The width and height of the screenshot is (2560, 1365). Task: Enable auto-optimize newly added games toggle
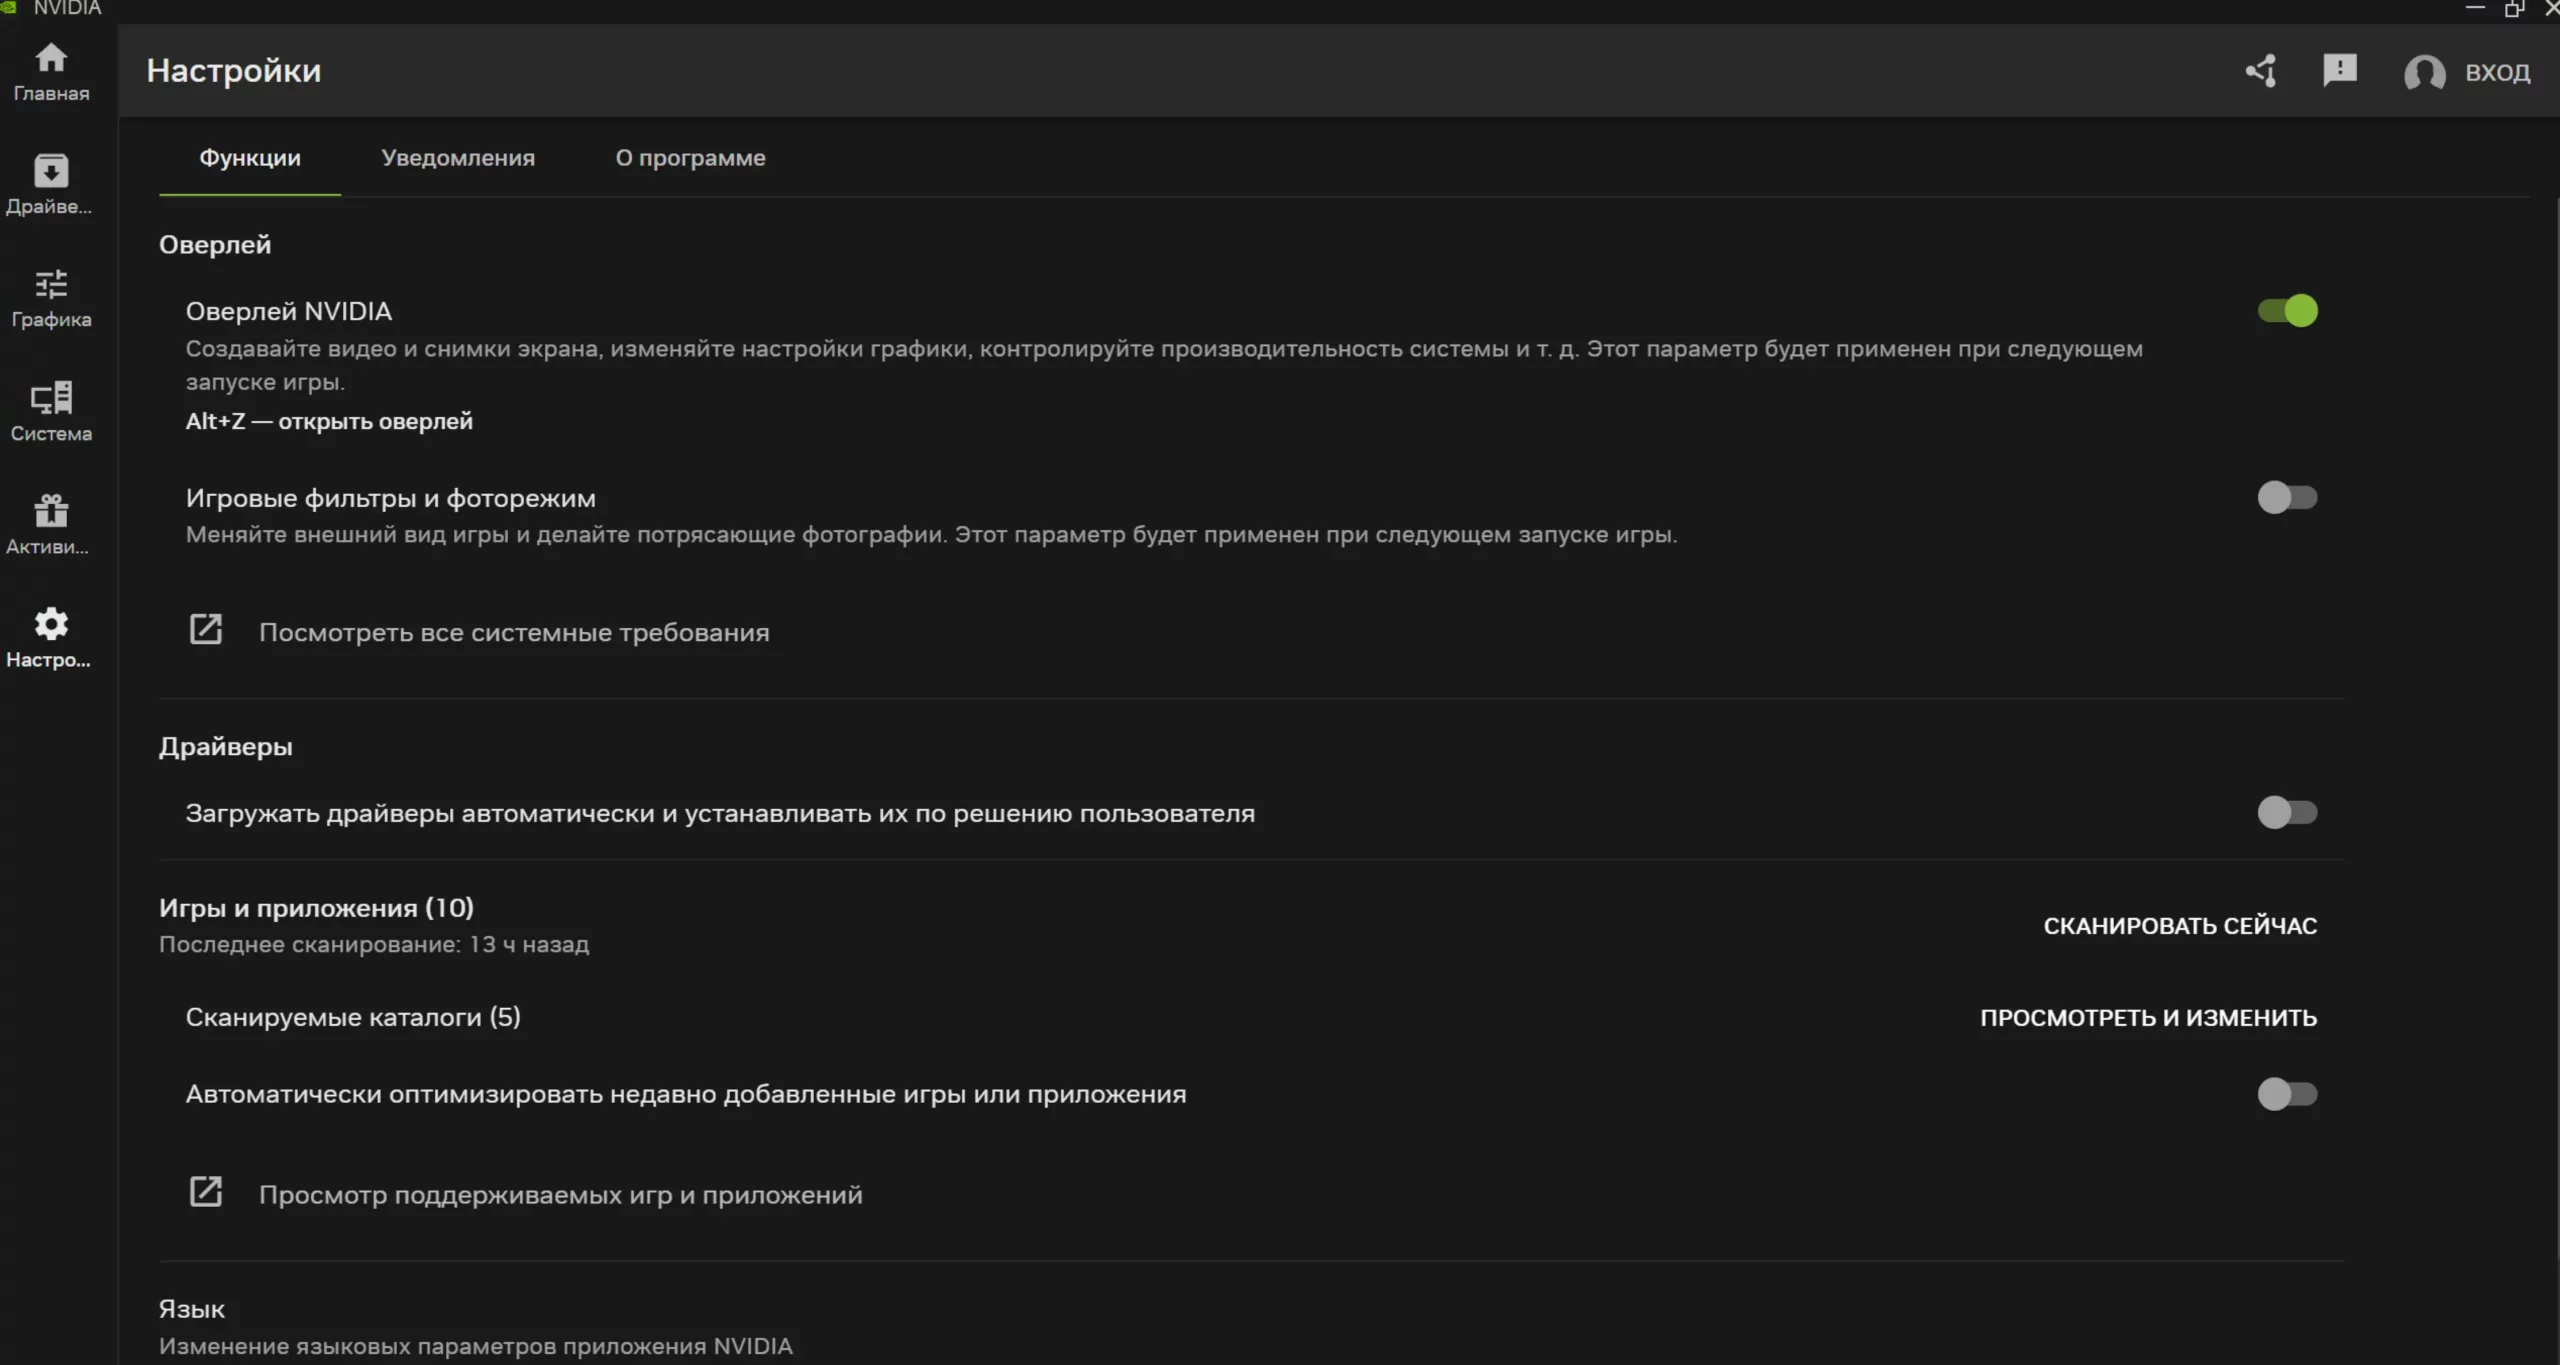pyautogui.click(x=2287, y=1094)
